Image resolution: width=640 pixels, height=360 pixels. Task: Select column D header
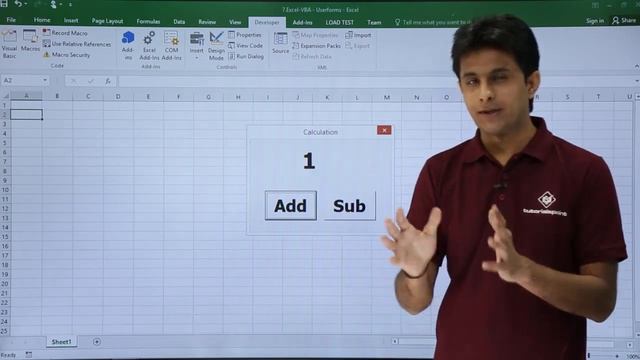coord(118,97)
